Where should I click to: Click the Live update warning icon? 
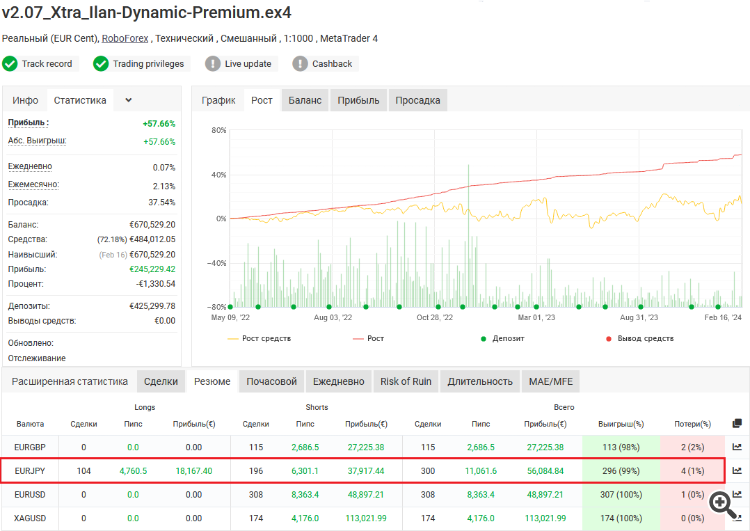213,64
